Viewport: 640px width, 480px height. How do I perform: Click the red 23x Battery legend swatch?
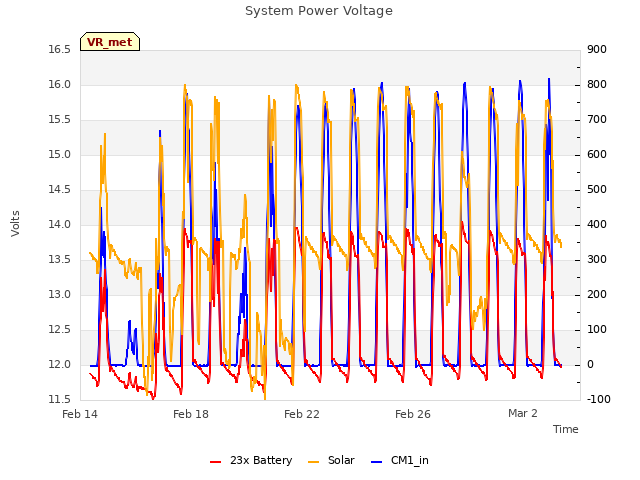coord(216,462)
